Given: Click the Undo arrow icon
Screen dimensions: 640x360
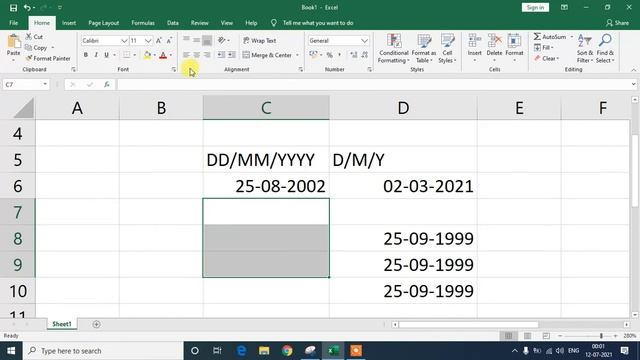Looking at the screenshot, I should (x=27, y=7).
